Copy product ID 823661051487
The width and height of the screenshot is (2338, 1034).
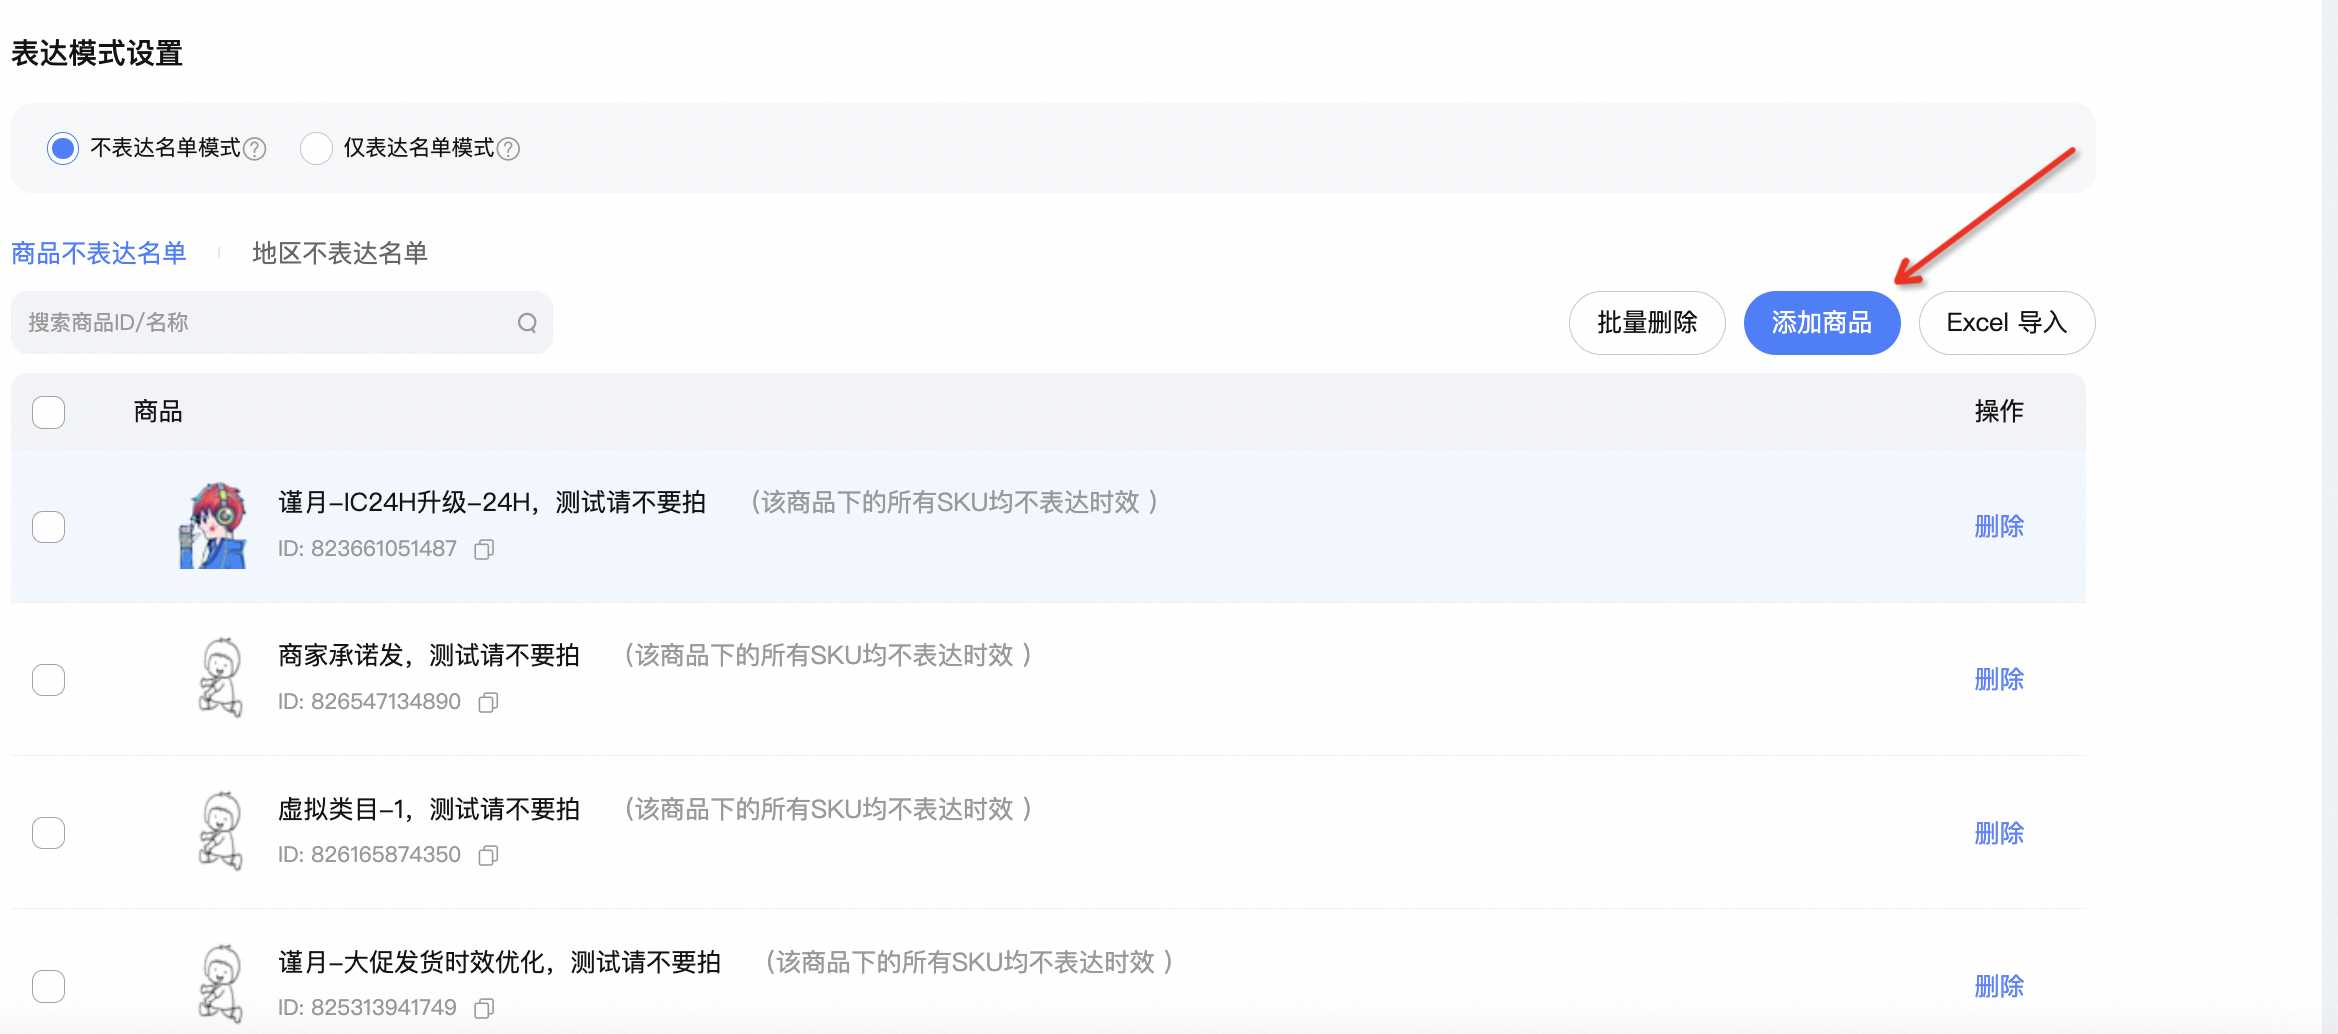point(484,549)
